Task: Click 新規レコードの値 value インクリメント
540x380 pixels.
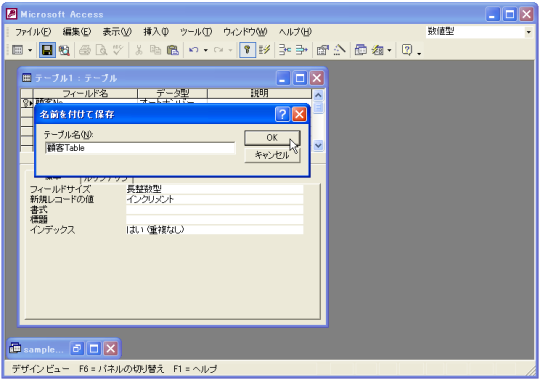Action: pos(214,199)
